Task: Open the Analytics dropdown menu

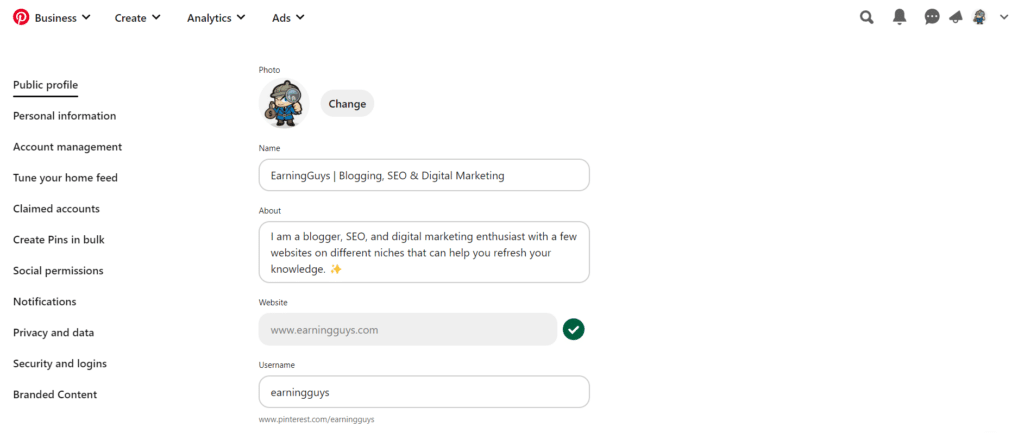Action: point(216,18)
